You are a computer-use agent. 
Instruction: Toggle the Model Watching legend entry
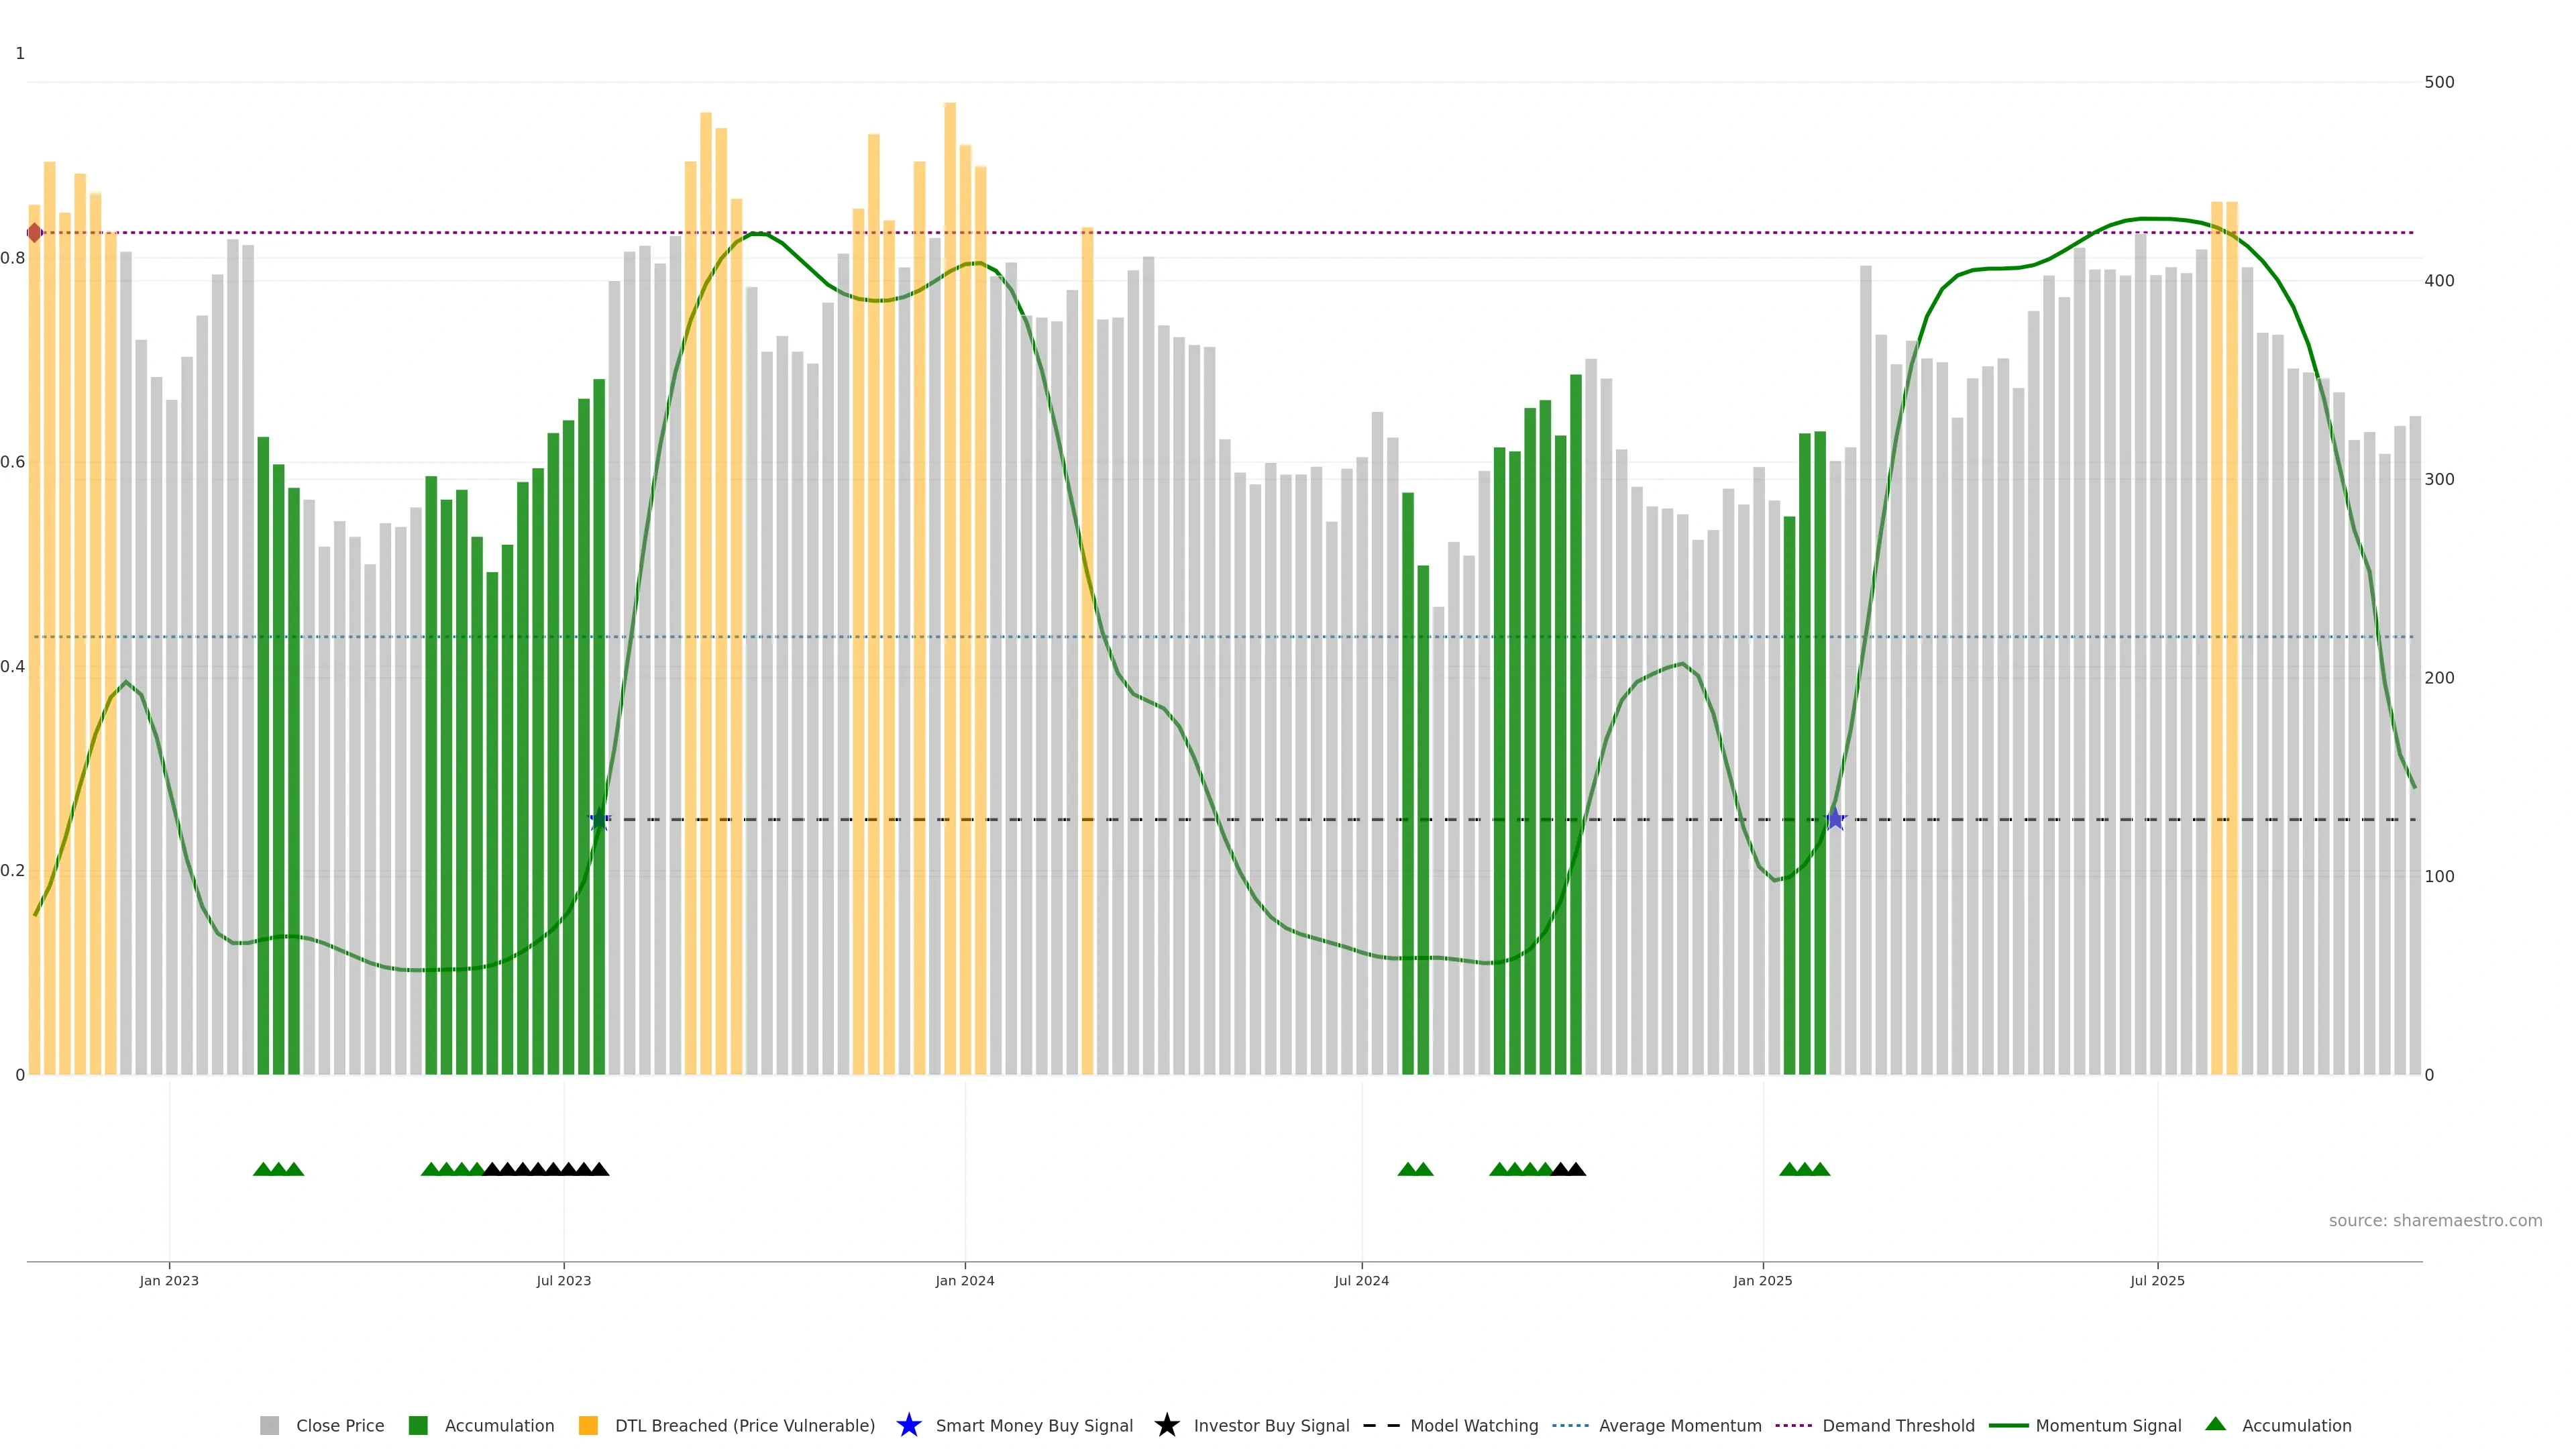(x=1474, y=1426)
